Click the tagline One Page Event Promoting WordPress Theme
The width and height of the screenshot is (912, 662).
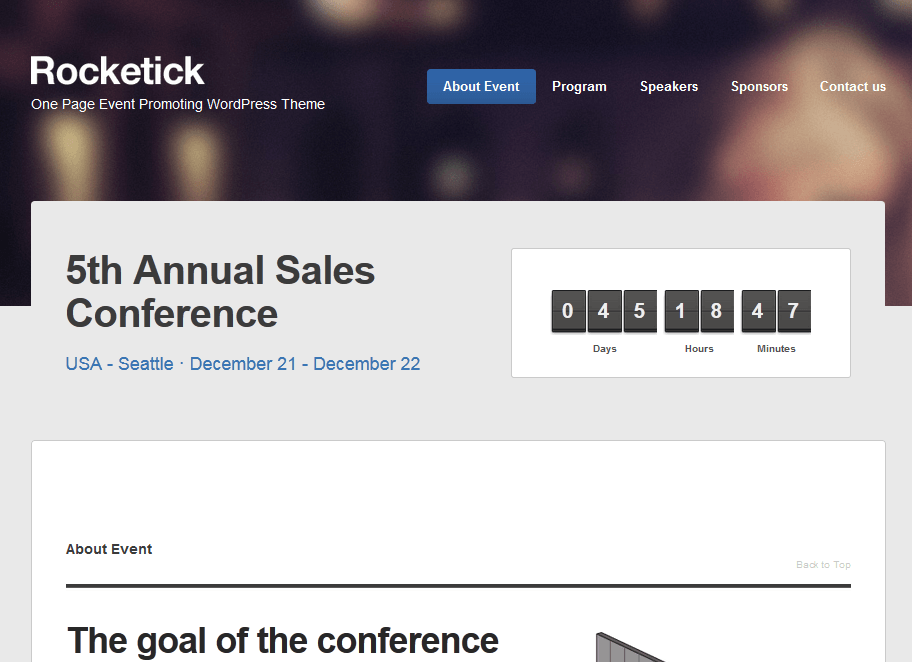tap(178, 104)
